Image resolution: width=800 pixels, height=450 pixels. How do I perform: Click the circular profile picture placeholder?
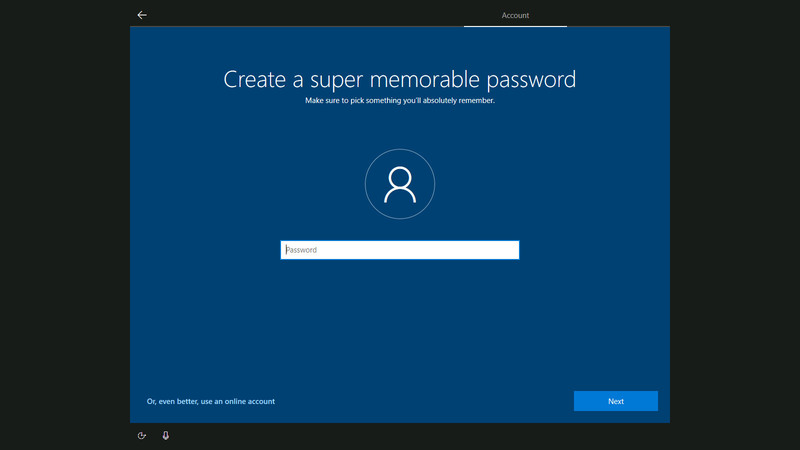pos(400,184)
